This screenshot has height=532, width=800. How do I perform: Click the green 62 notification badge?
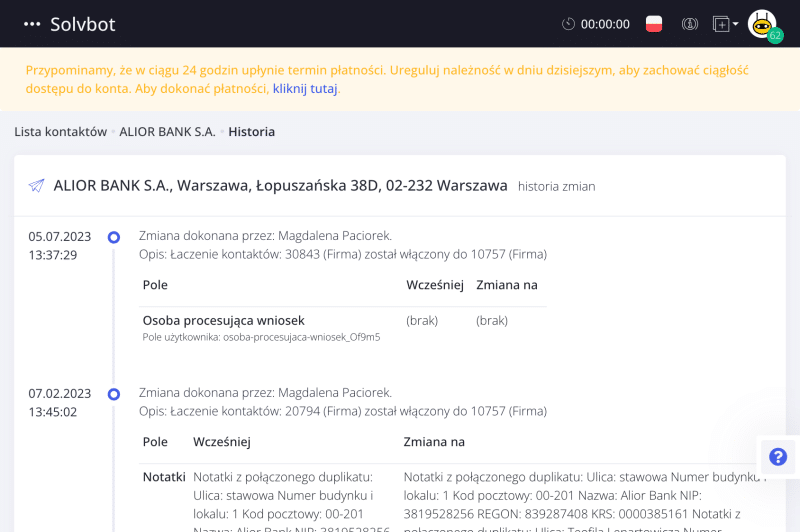pos(775,36)
